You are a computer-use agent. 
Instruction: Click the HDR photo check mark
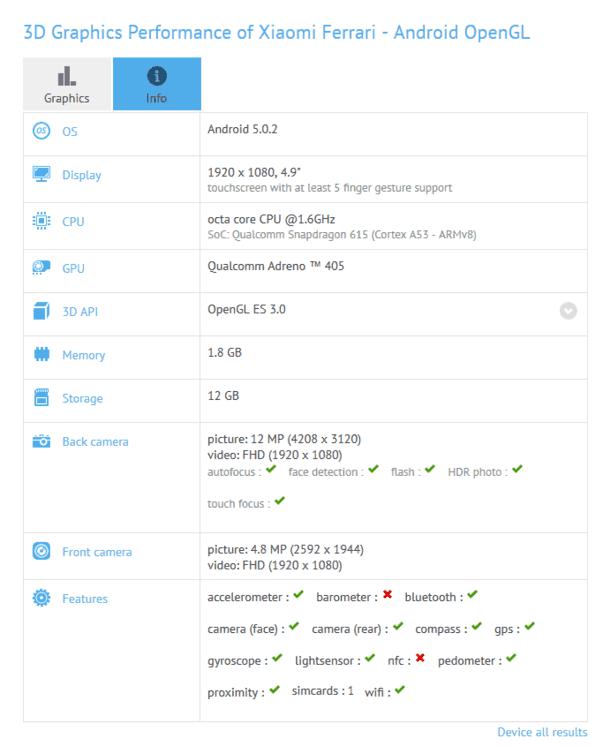(517, 469)
